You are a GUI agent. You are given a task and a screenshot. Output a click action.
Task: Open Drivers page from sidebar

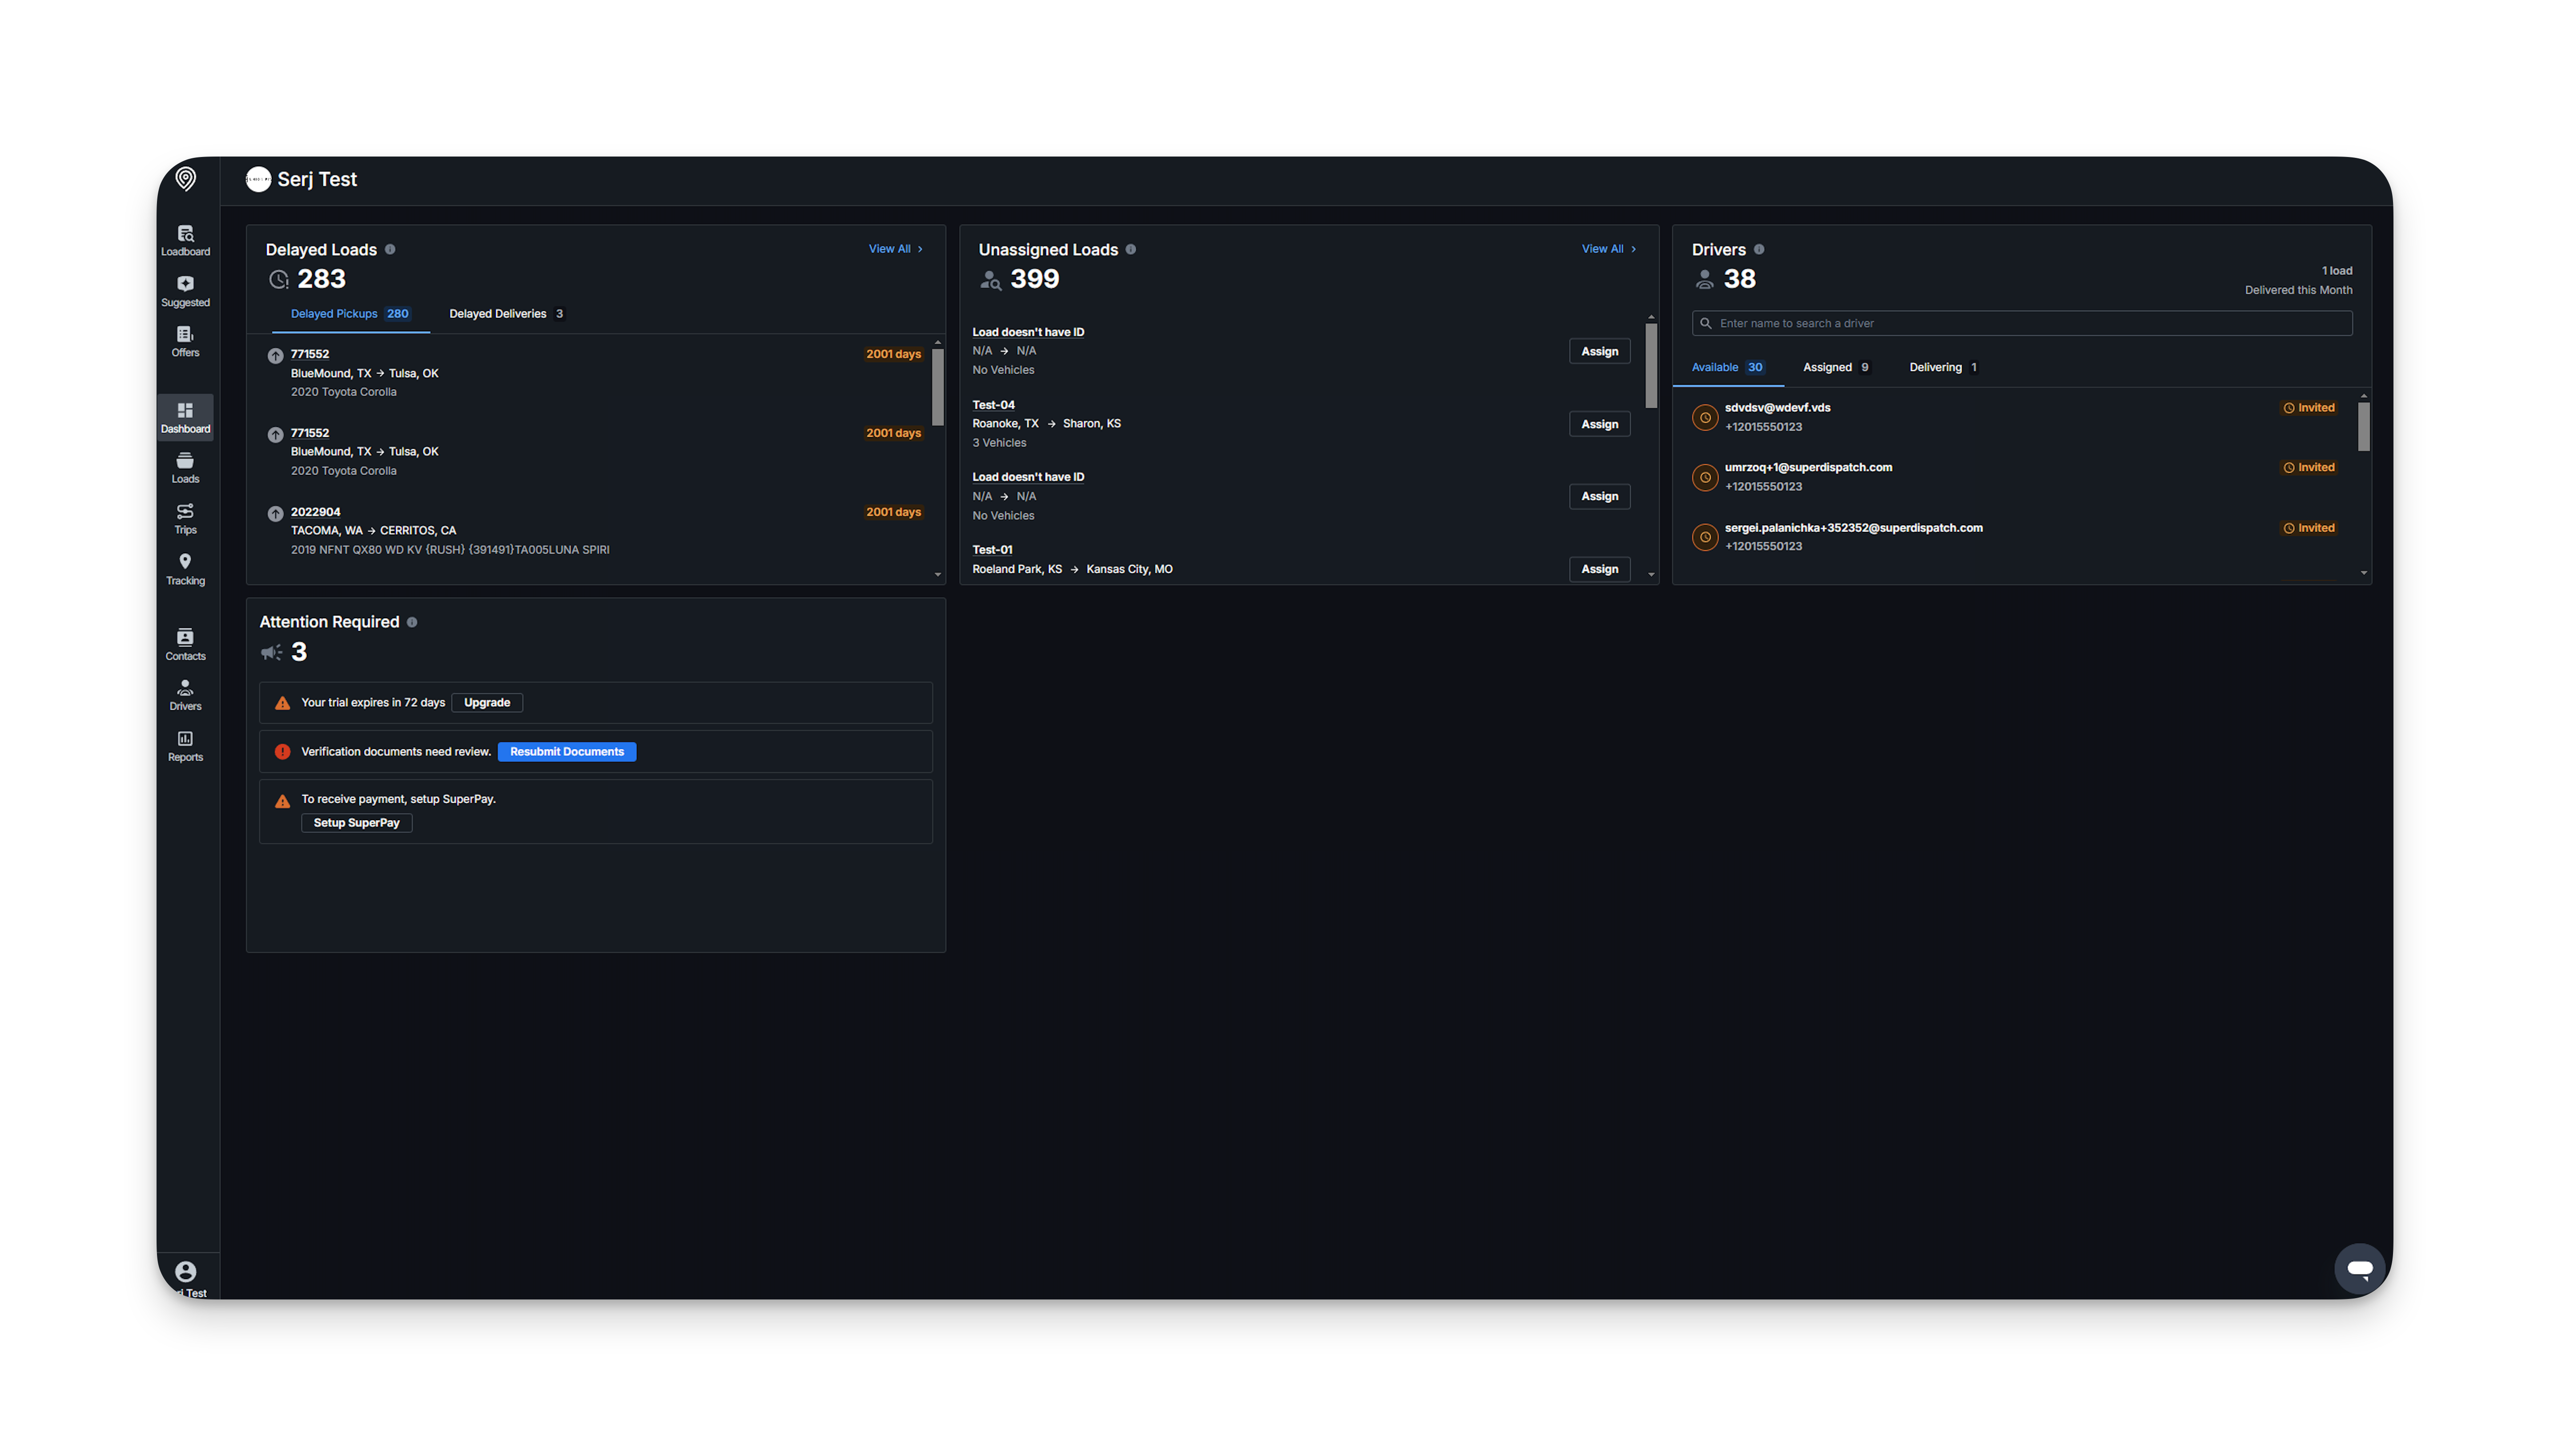point(185,694)
